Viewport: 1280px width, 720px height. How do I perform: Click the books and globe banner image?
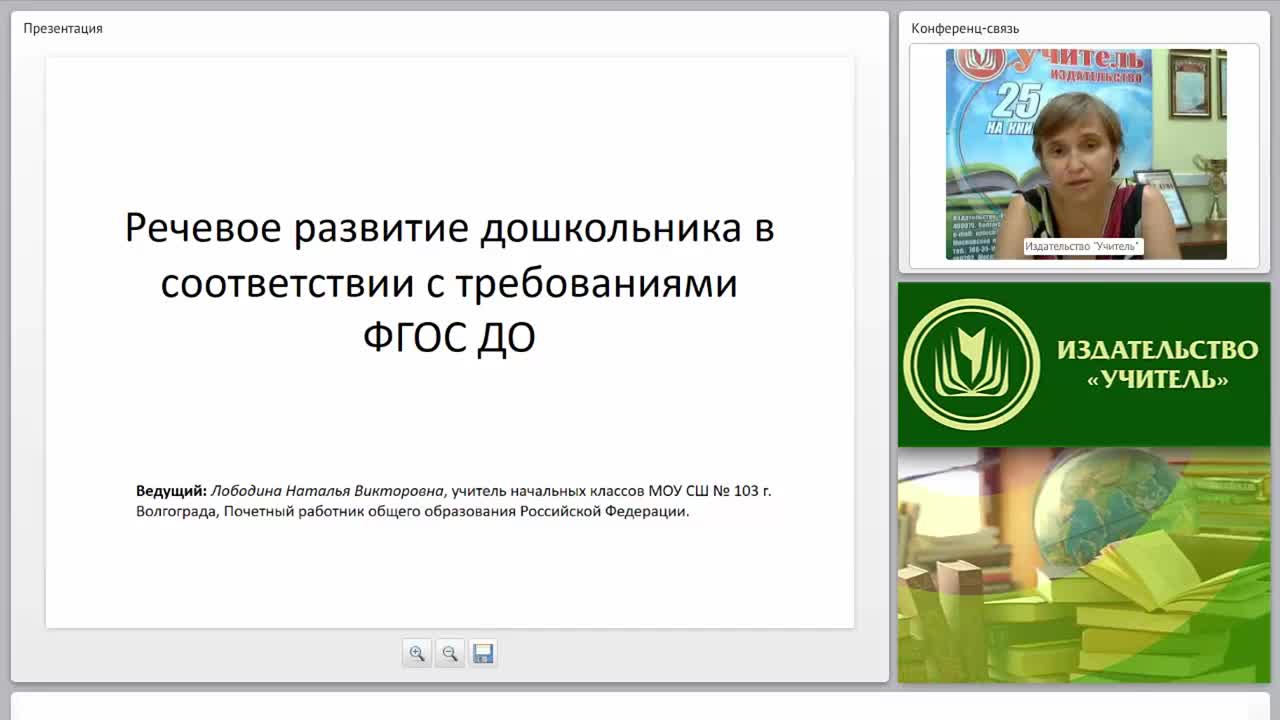pyautogui.click(x=1084, y=565)
